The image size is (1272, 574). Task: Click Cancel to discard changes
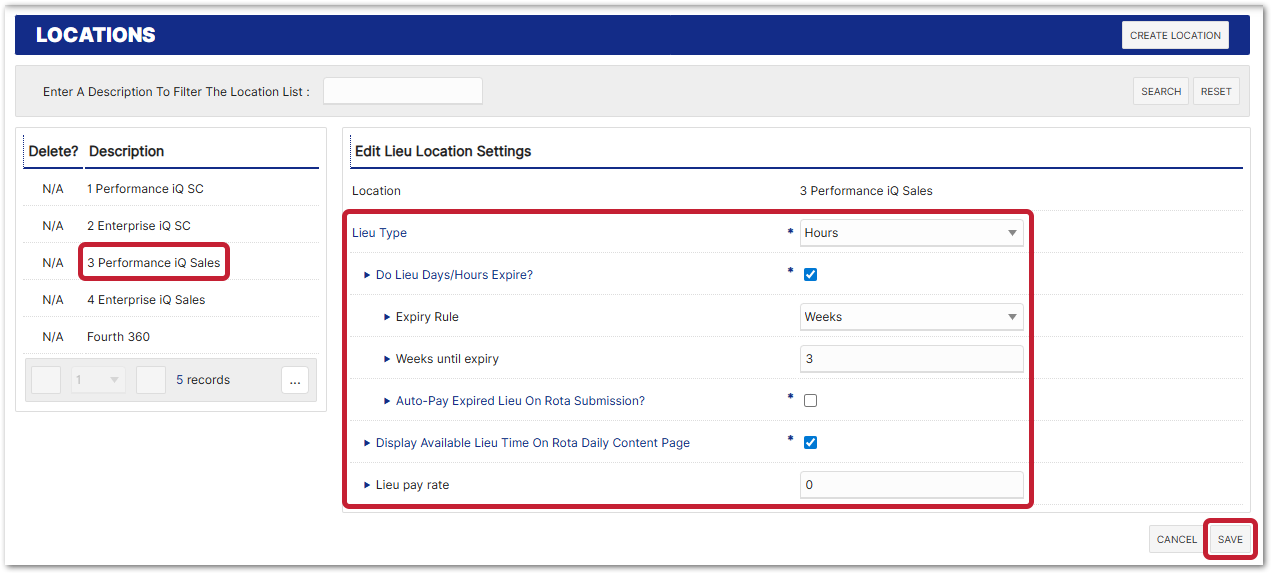pyautogui.click(x=1176, y=540)
